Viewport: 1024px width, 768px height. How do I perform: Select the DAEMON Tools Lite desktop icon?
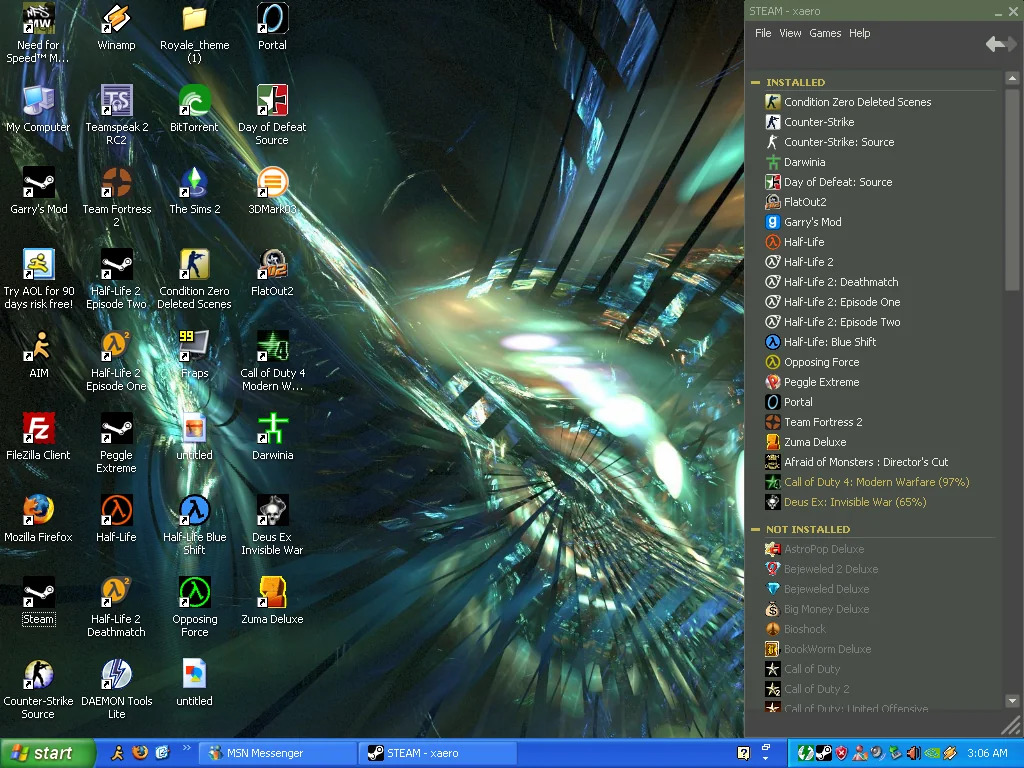116,675
